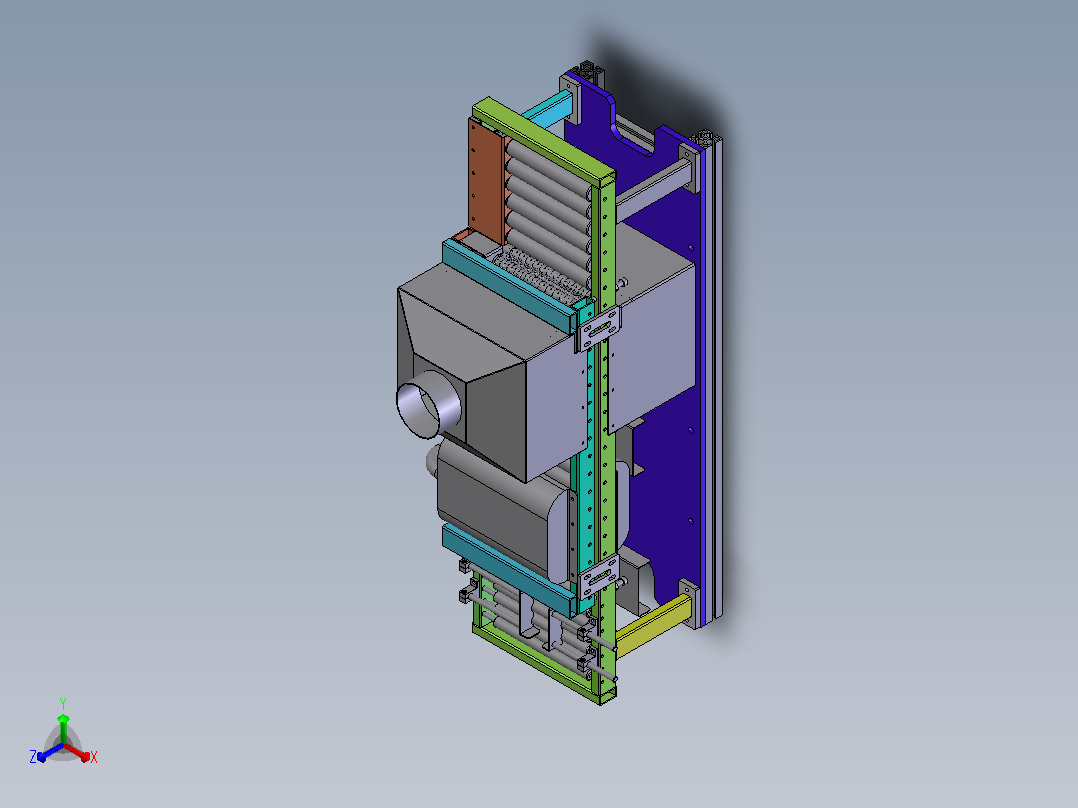Click the red X axis of the orientation triad

coord(77,751)
